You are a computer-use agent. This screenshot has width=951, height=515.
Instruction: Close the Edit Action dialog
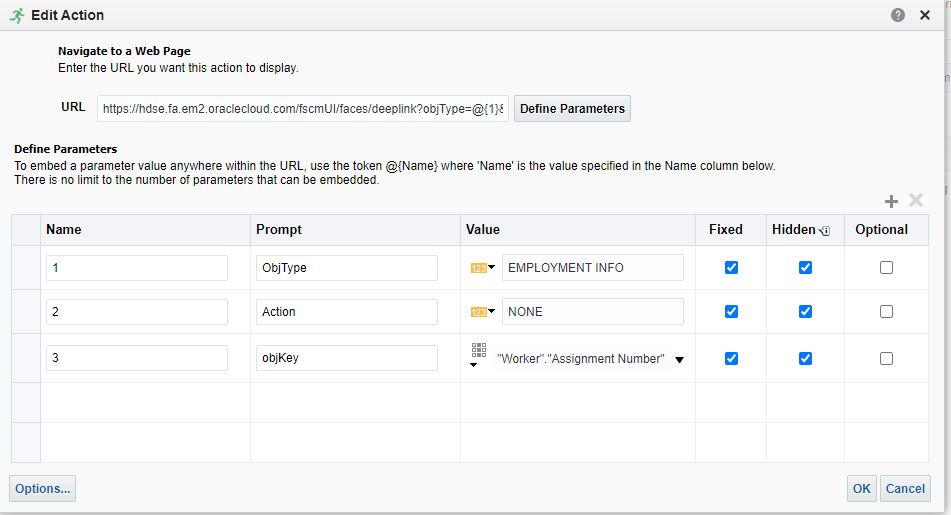tap(925, 15)
